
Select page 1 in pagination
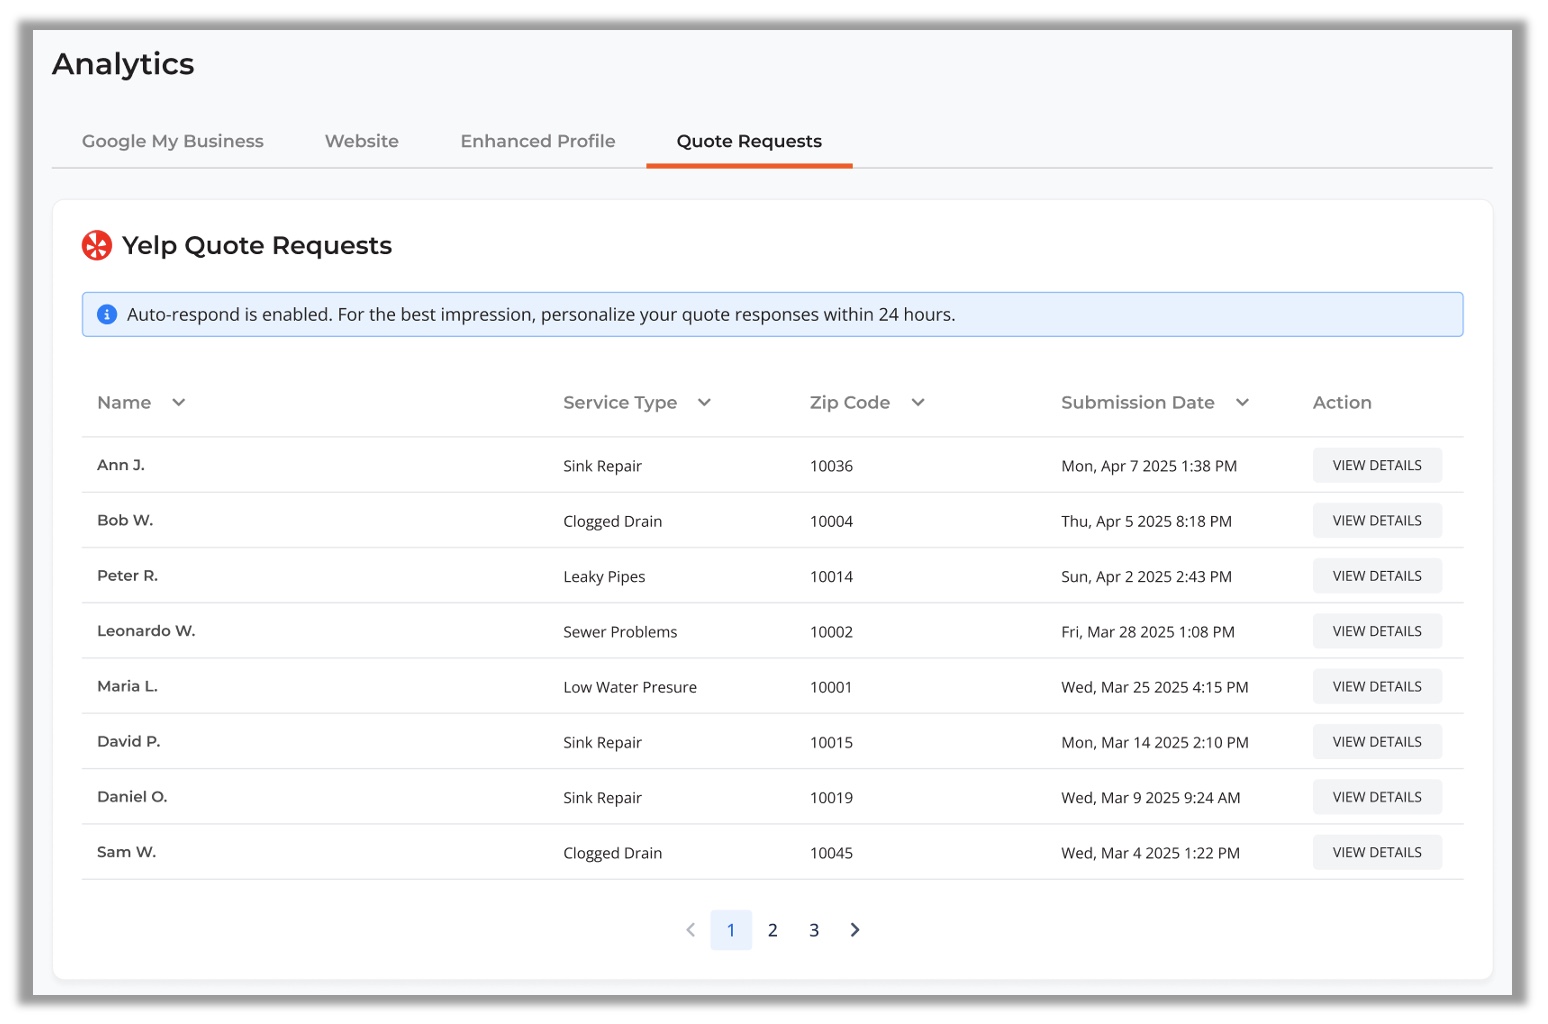[731, 930]
